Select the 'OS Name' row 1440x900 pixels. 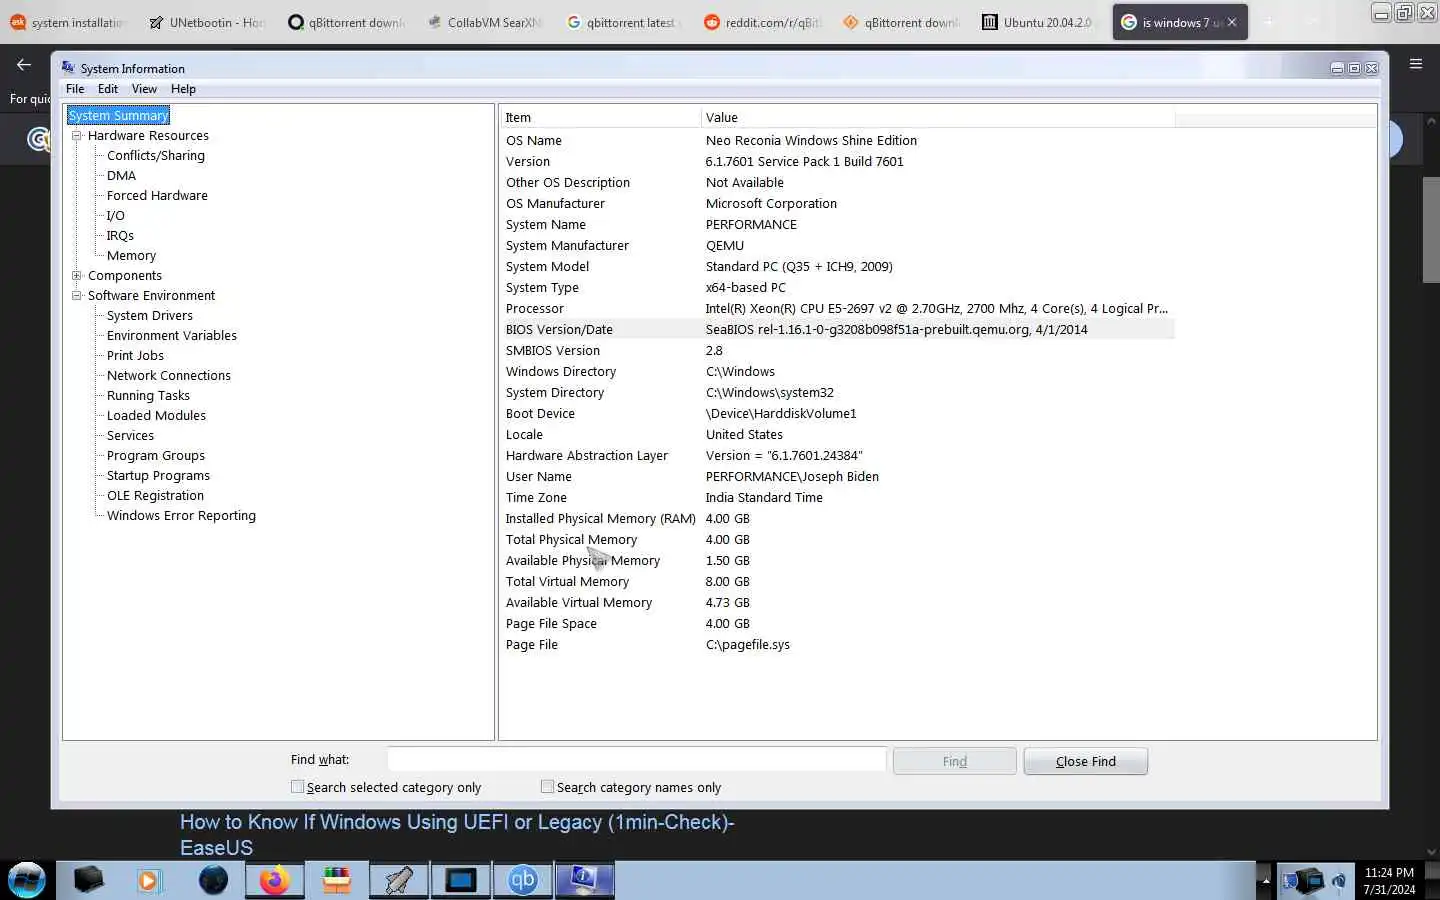838,141
